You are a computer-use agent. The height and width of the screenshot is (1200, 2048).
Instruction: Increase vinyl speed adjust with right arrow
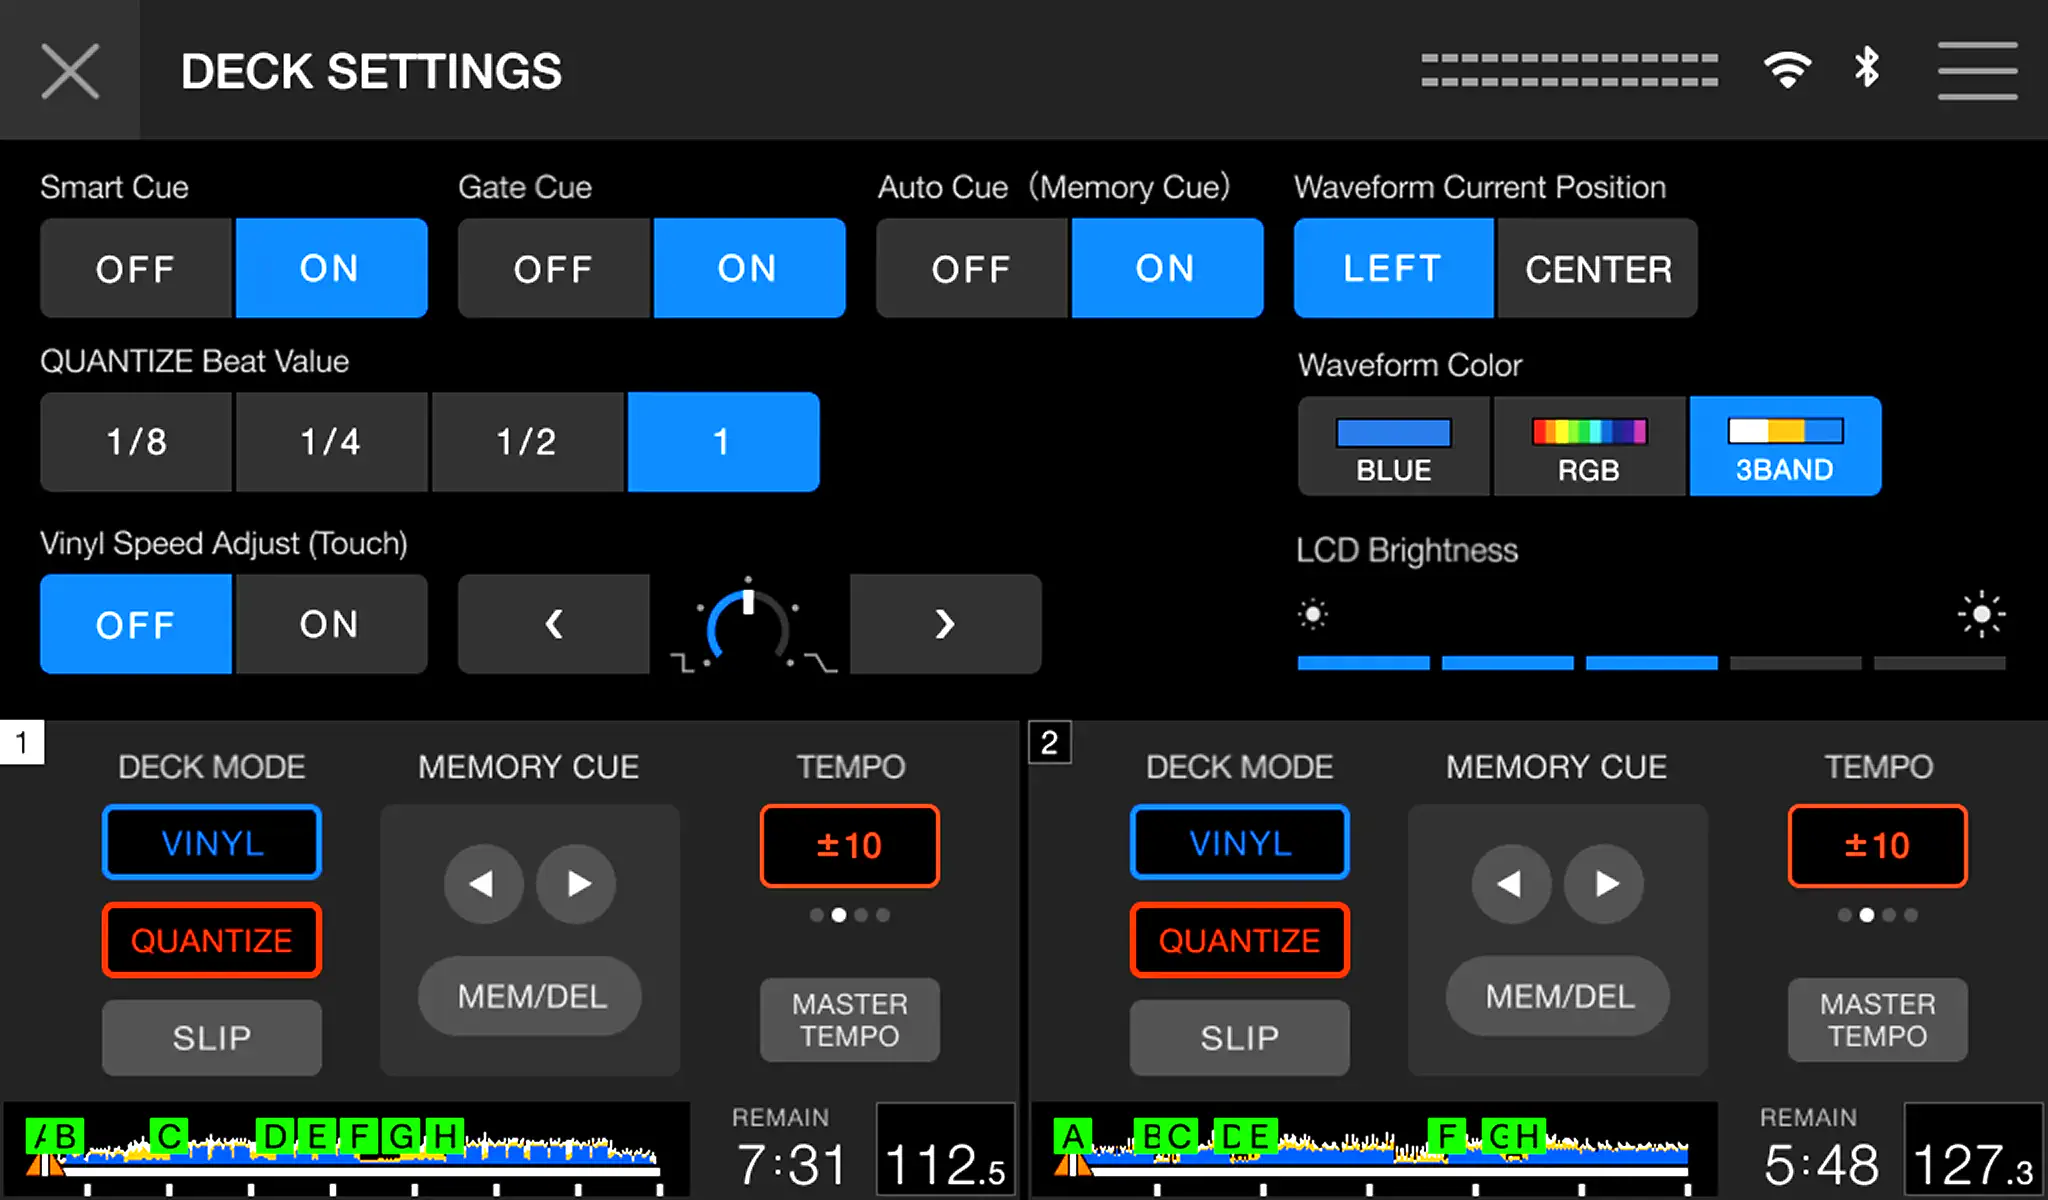[945, 624]
